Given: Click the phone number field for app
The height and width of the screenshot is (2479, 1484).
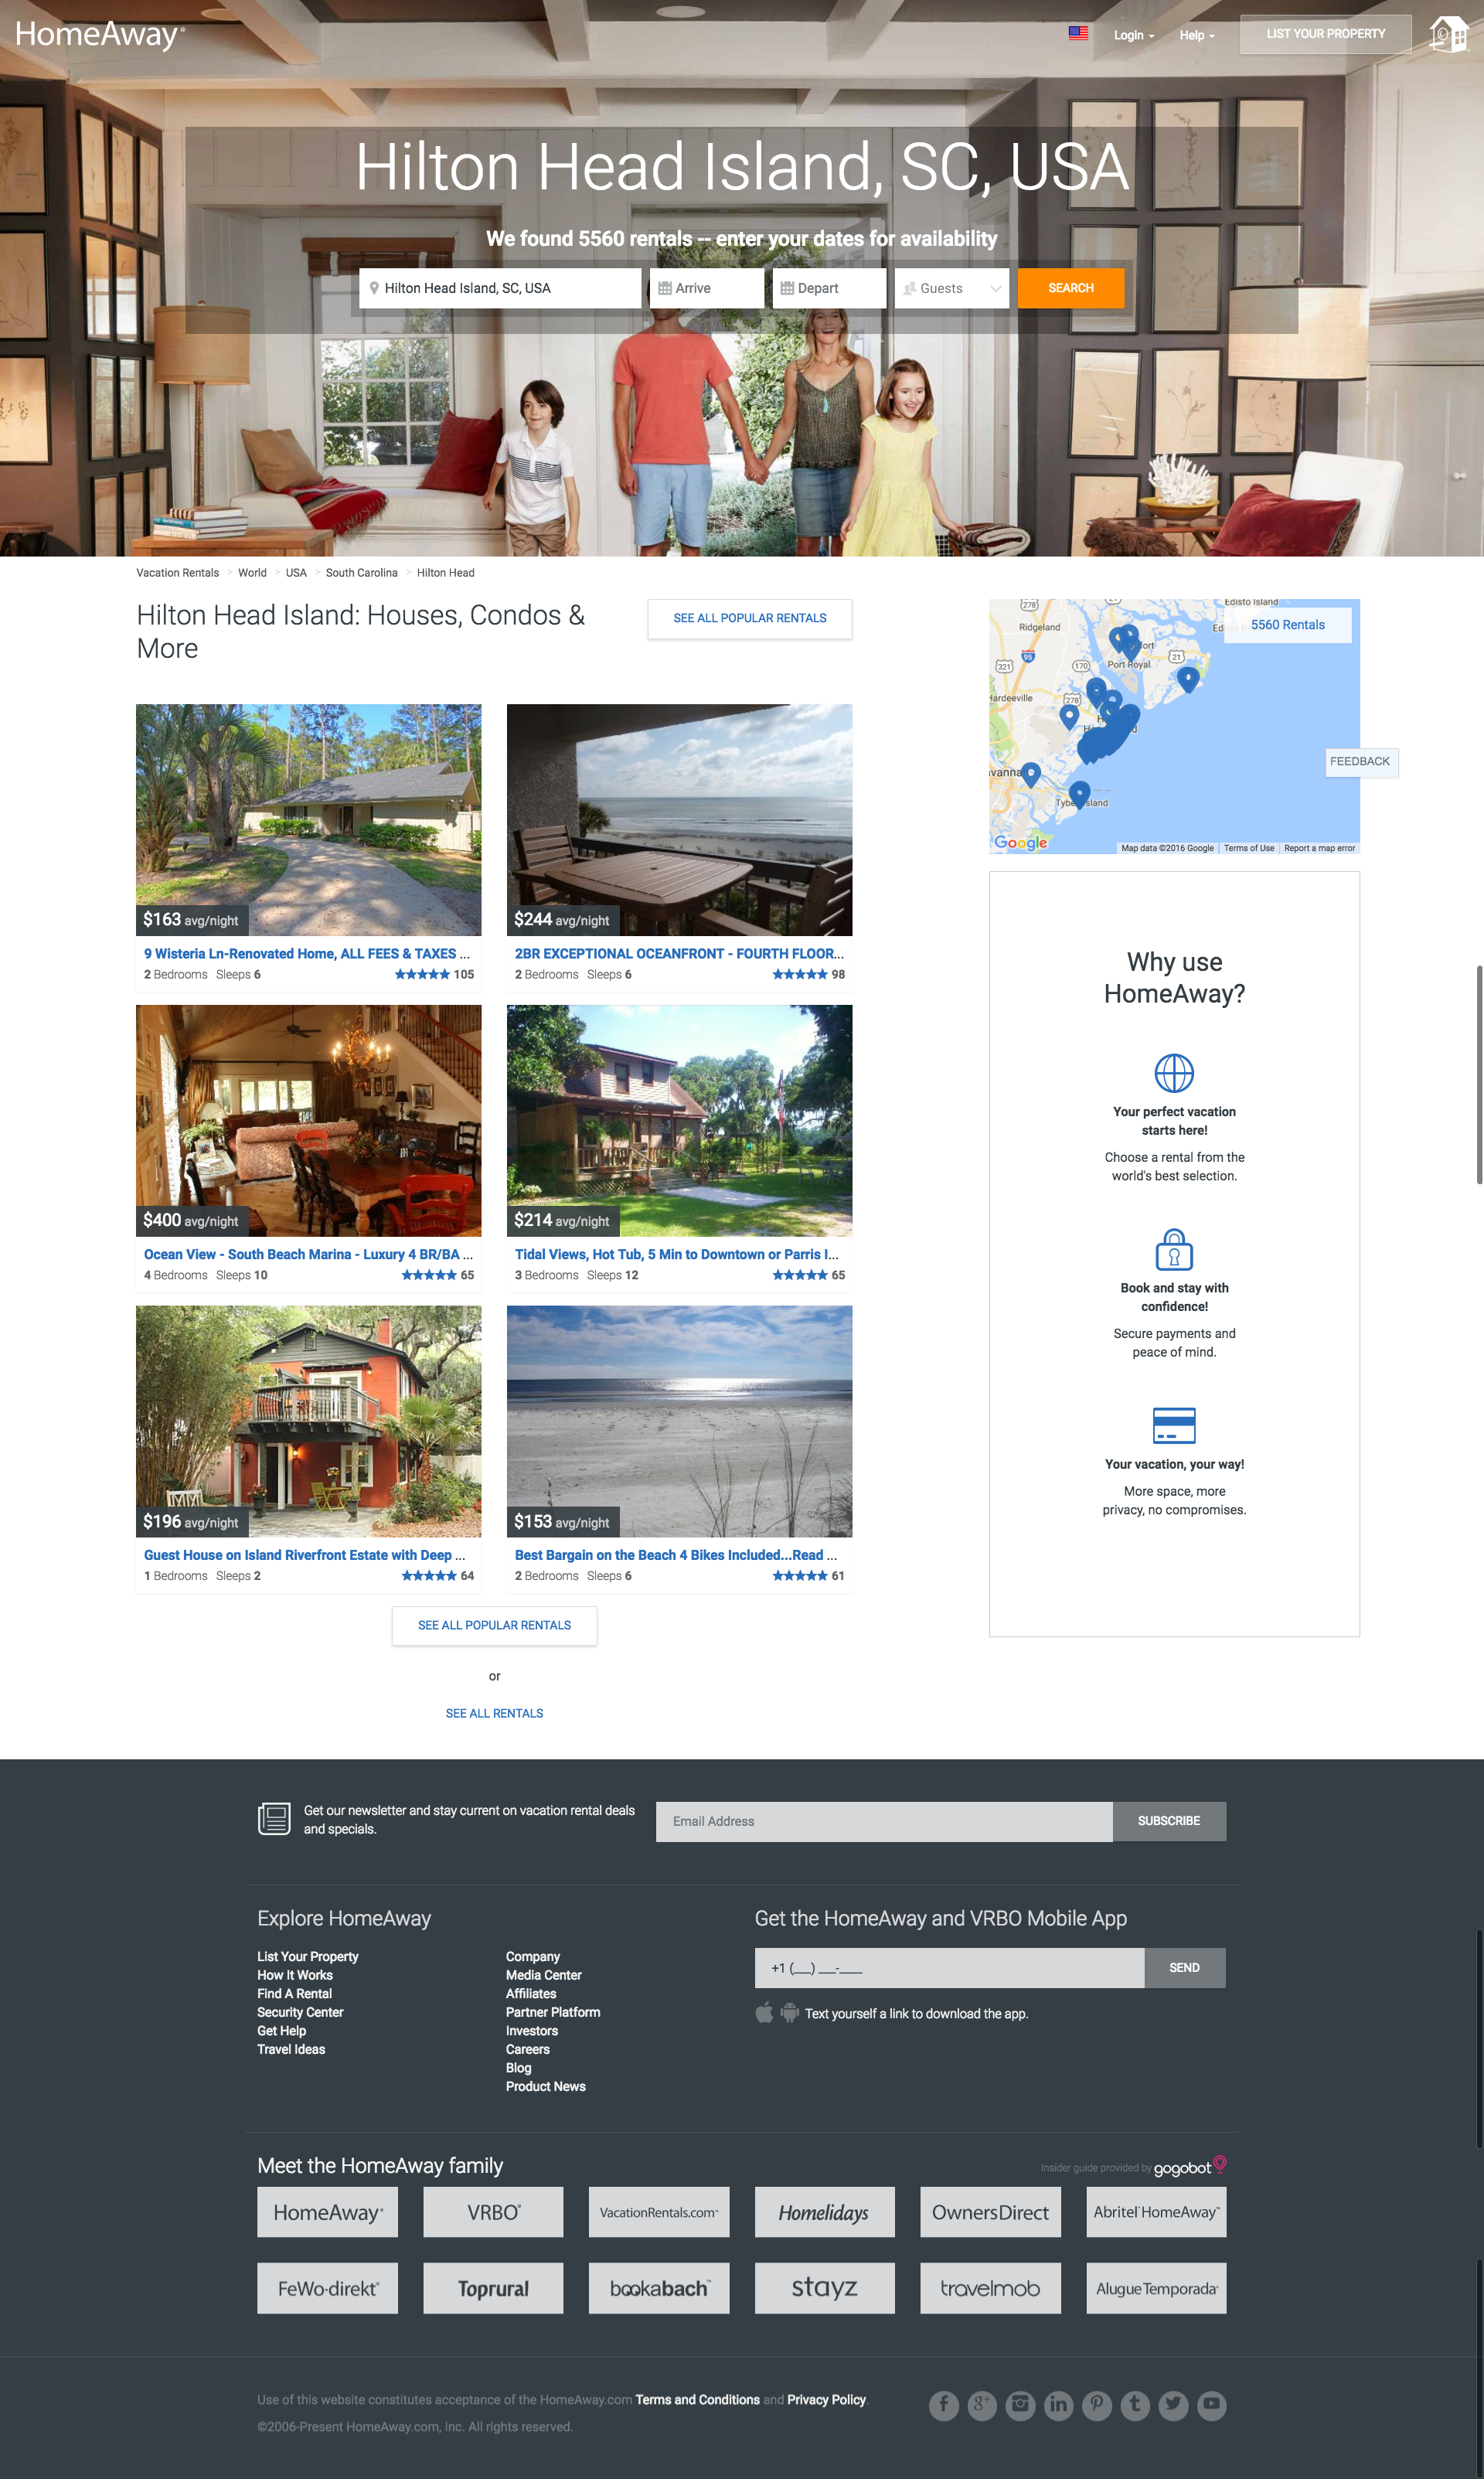Looking at the screenshot, I should click(949, 1967).
